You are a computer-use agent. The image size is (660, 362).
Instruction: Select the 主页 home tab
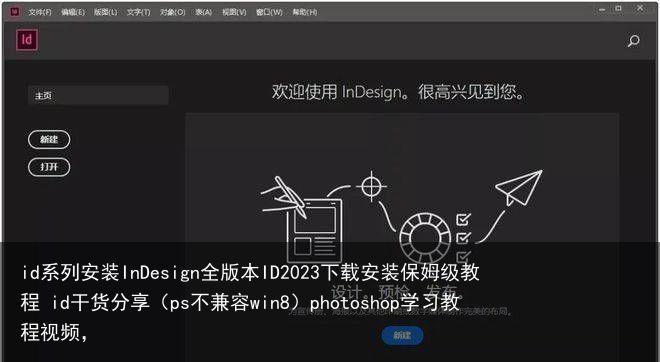(x=98, y=96)
